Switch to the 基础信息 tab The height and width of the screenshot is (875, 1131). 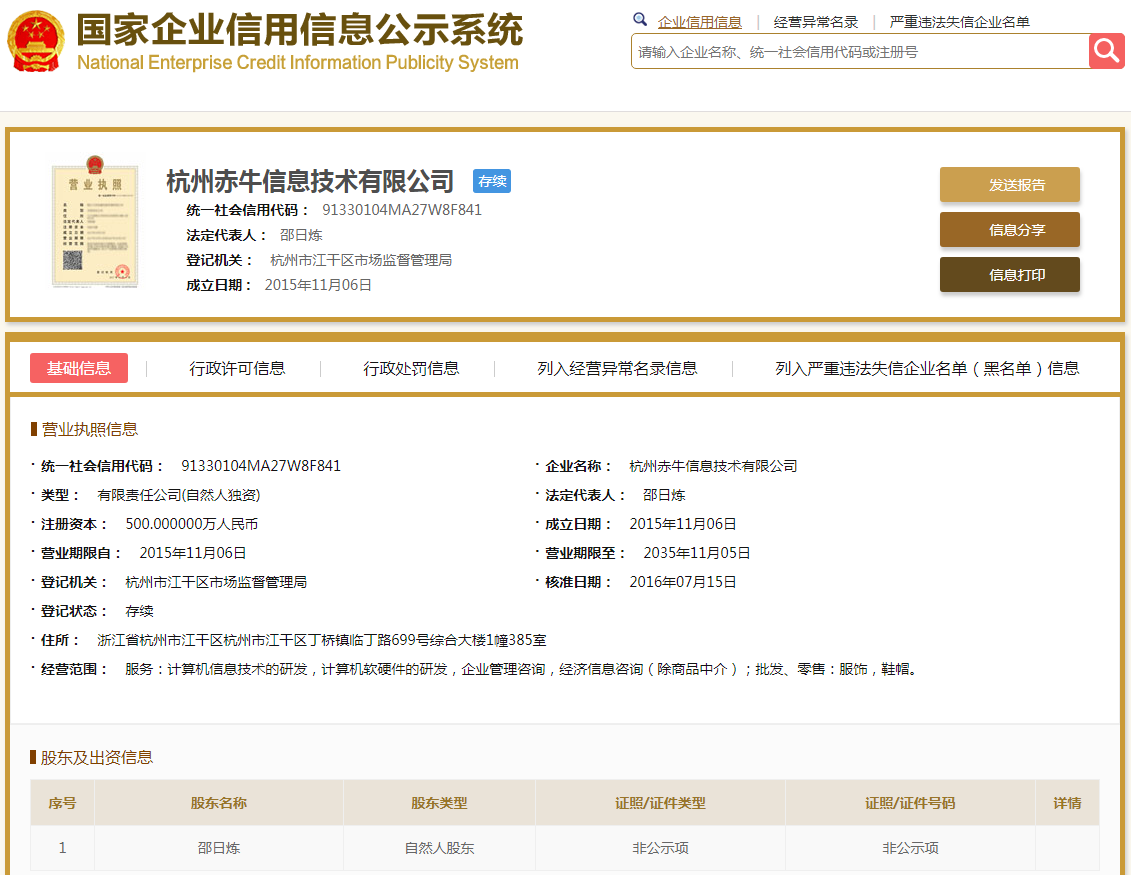(x=79, y=368)
